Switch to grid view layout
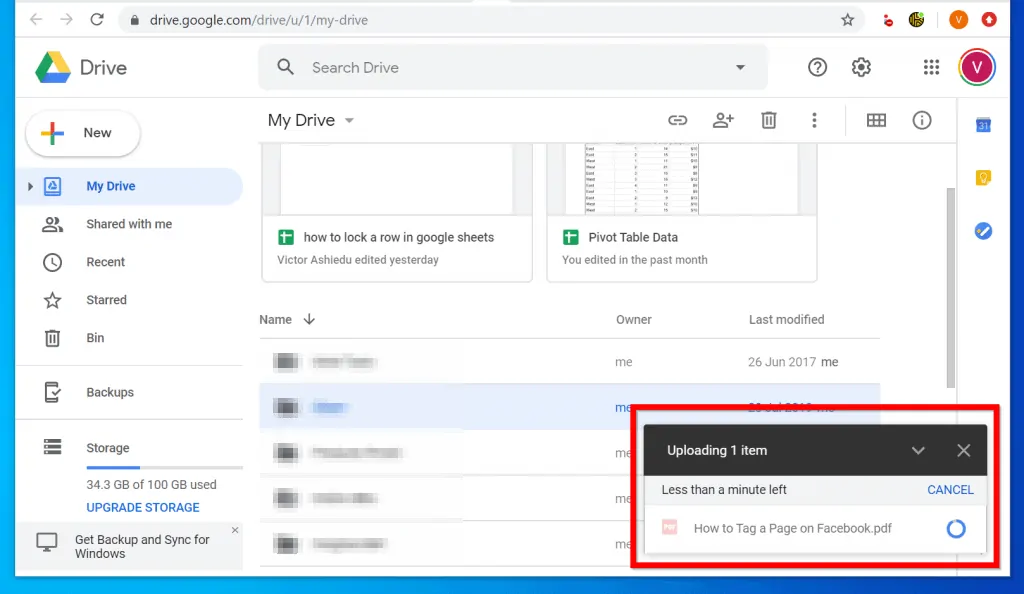 pos(876,121)
